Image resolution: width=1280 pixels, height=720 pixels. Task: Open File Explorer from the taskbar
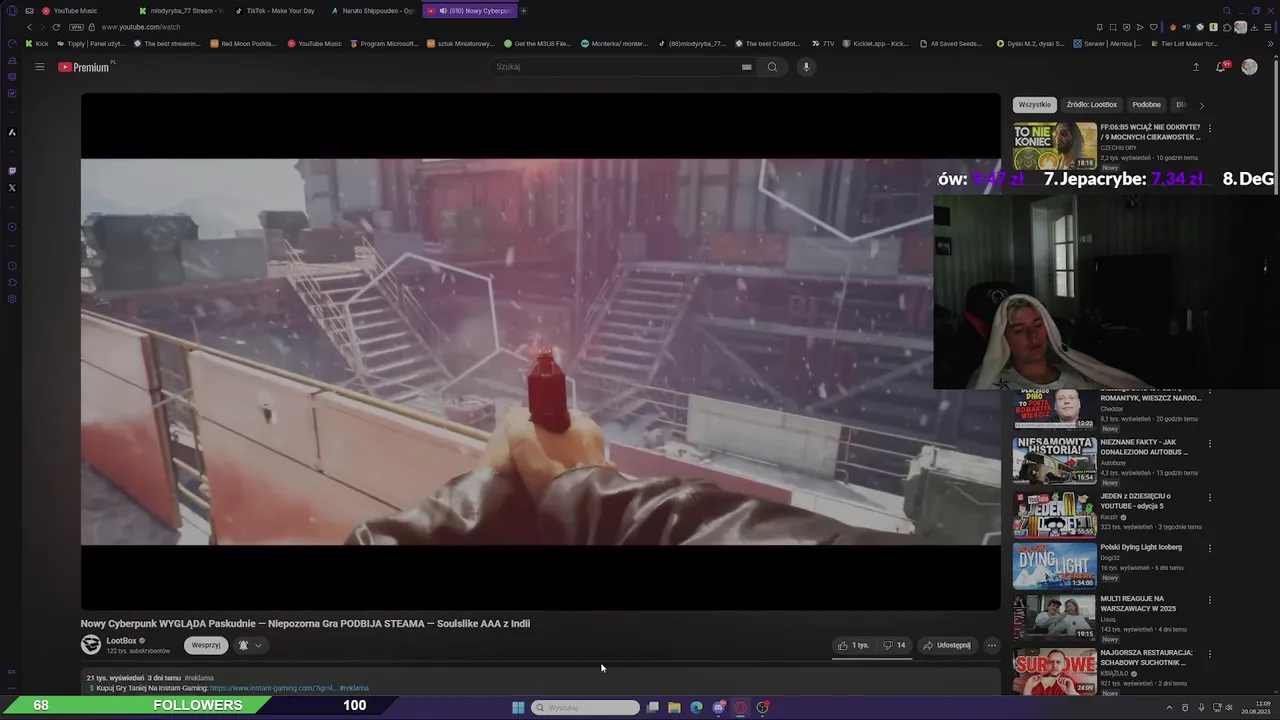[x=674, y=708]
